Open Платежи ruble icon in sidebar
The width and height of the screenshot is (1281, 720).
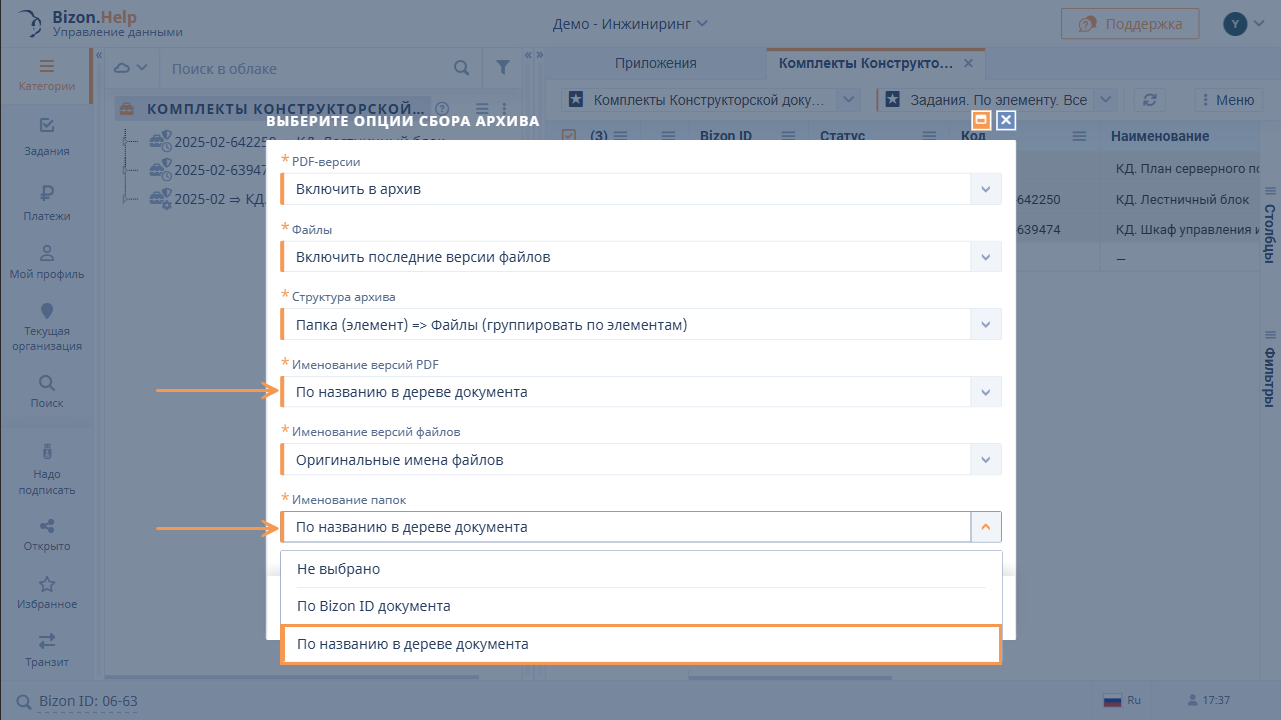(x=47, y=194)
